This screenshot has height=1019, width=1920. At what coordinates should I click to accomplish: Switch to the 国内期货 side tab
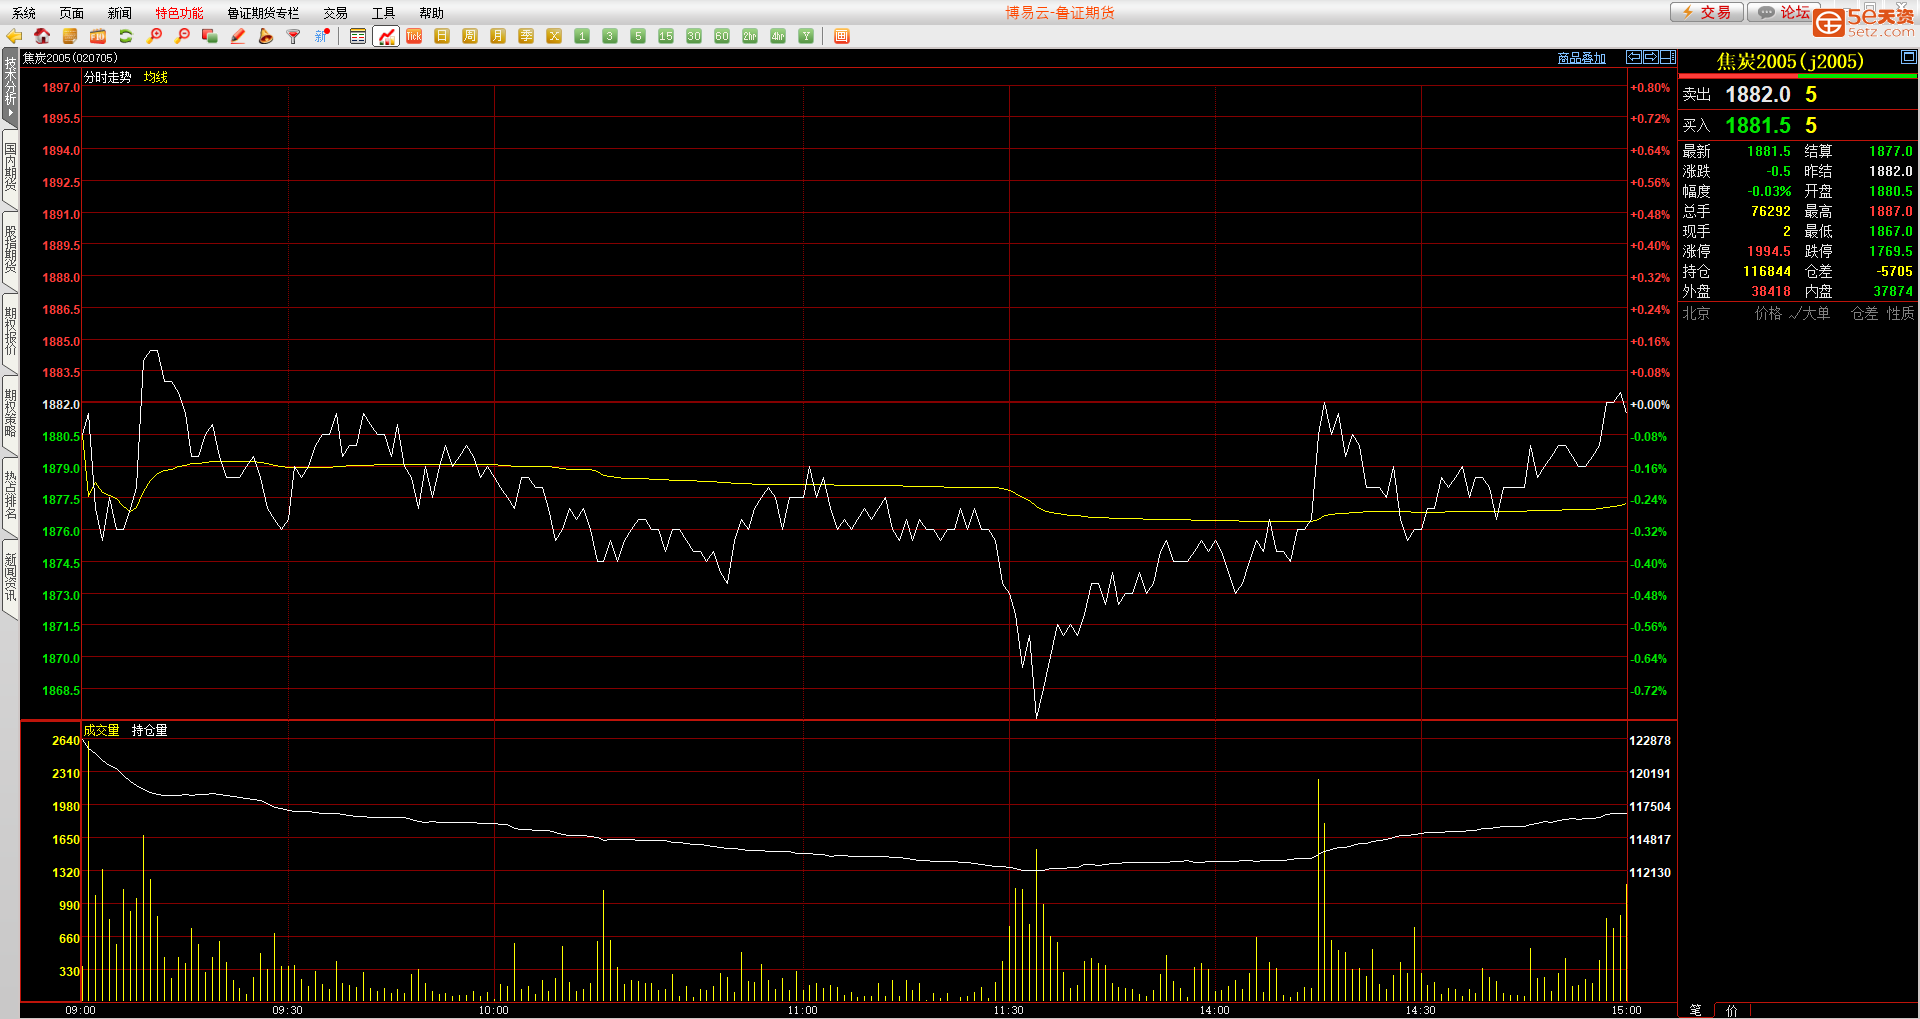[x=10, y=167]
